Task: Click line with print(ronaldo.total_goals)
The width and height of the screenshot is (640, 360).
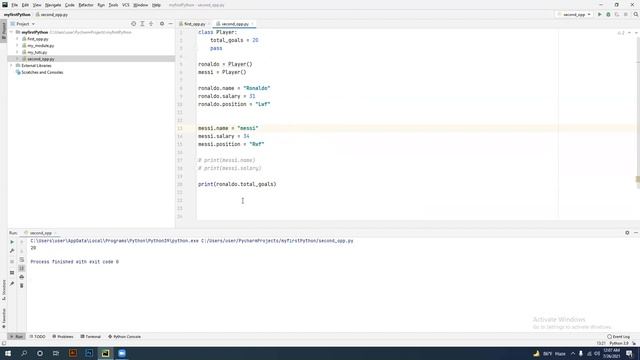Action: [x=237, y=184]
